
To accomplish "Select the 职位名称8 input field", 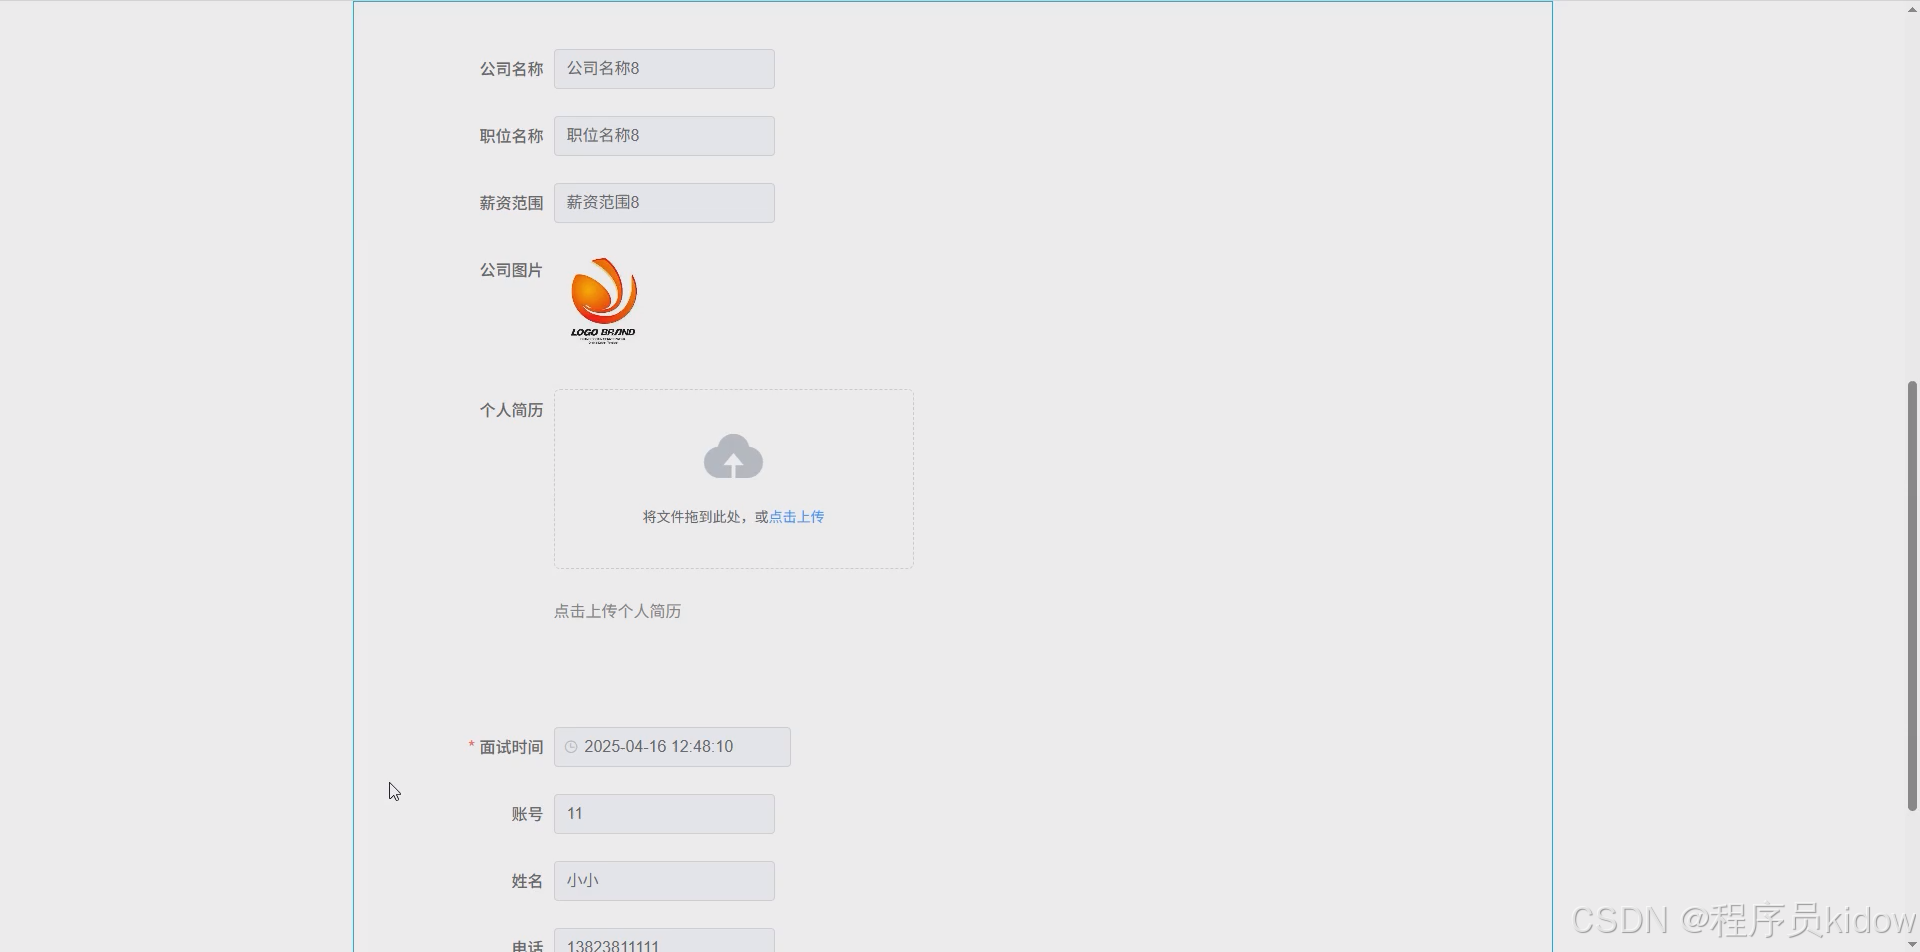I will coord(663,135).
